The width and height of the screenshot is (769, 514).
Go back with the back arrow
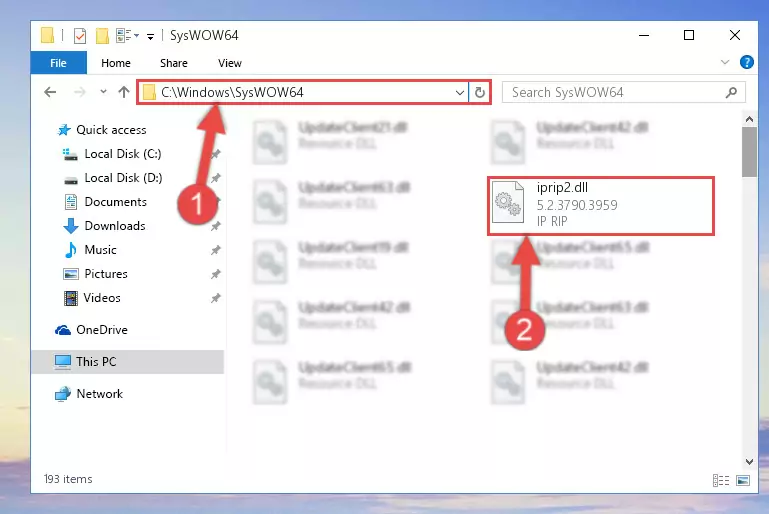(x=50, y=92)
